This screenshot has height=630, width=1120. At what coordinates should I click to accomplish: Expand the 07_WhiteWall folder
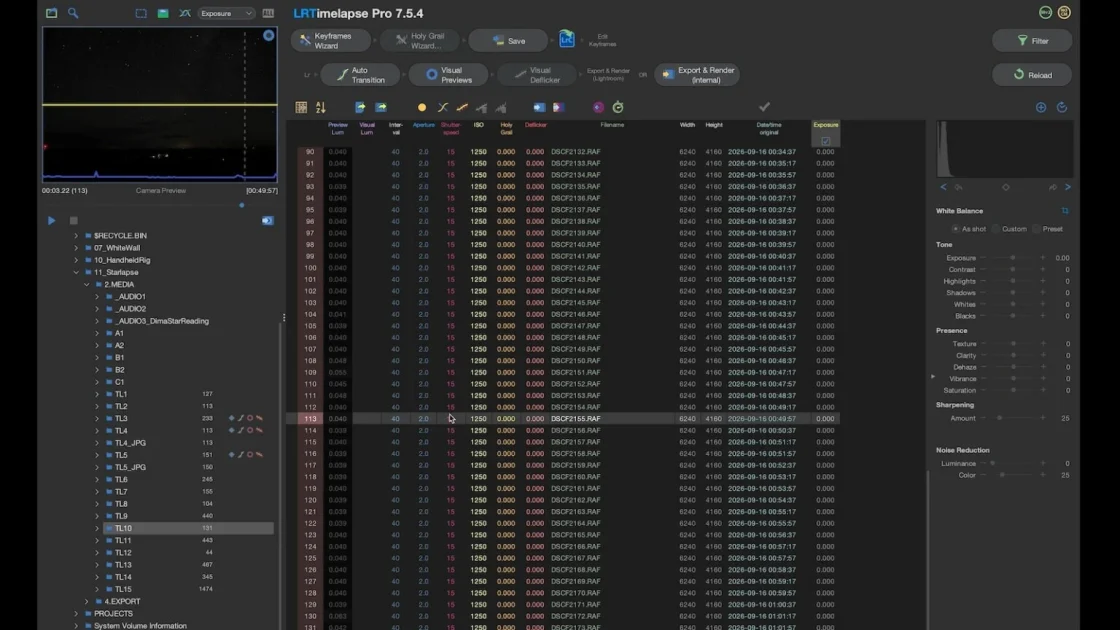coord(76,248)
